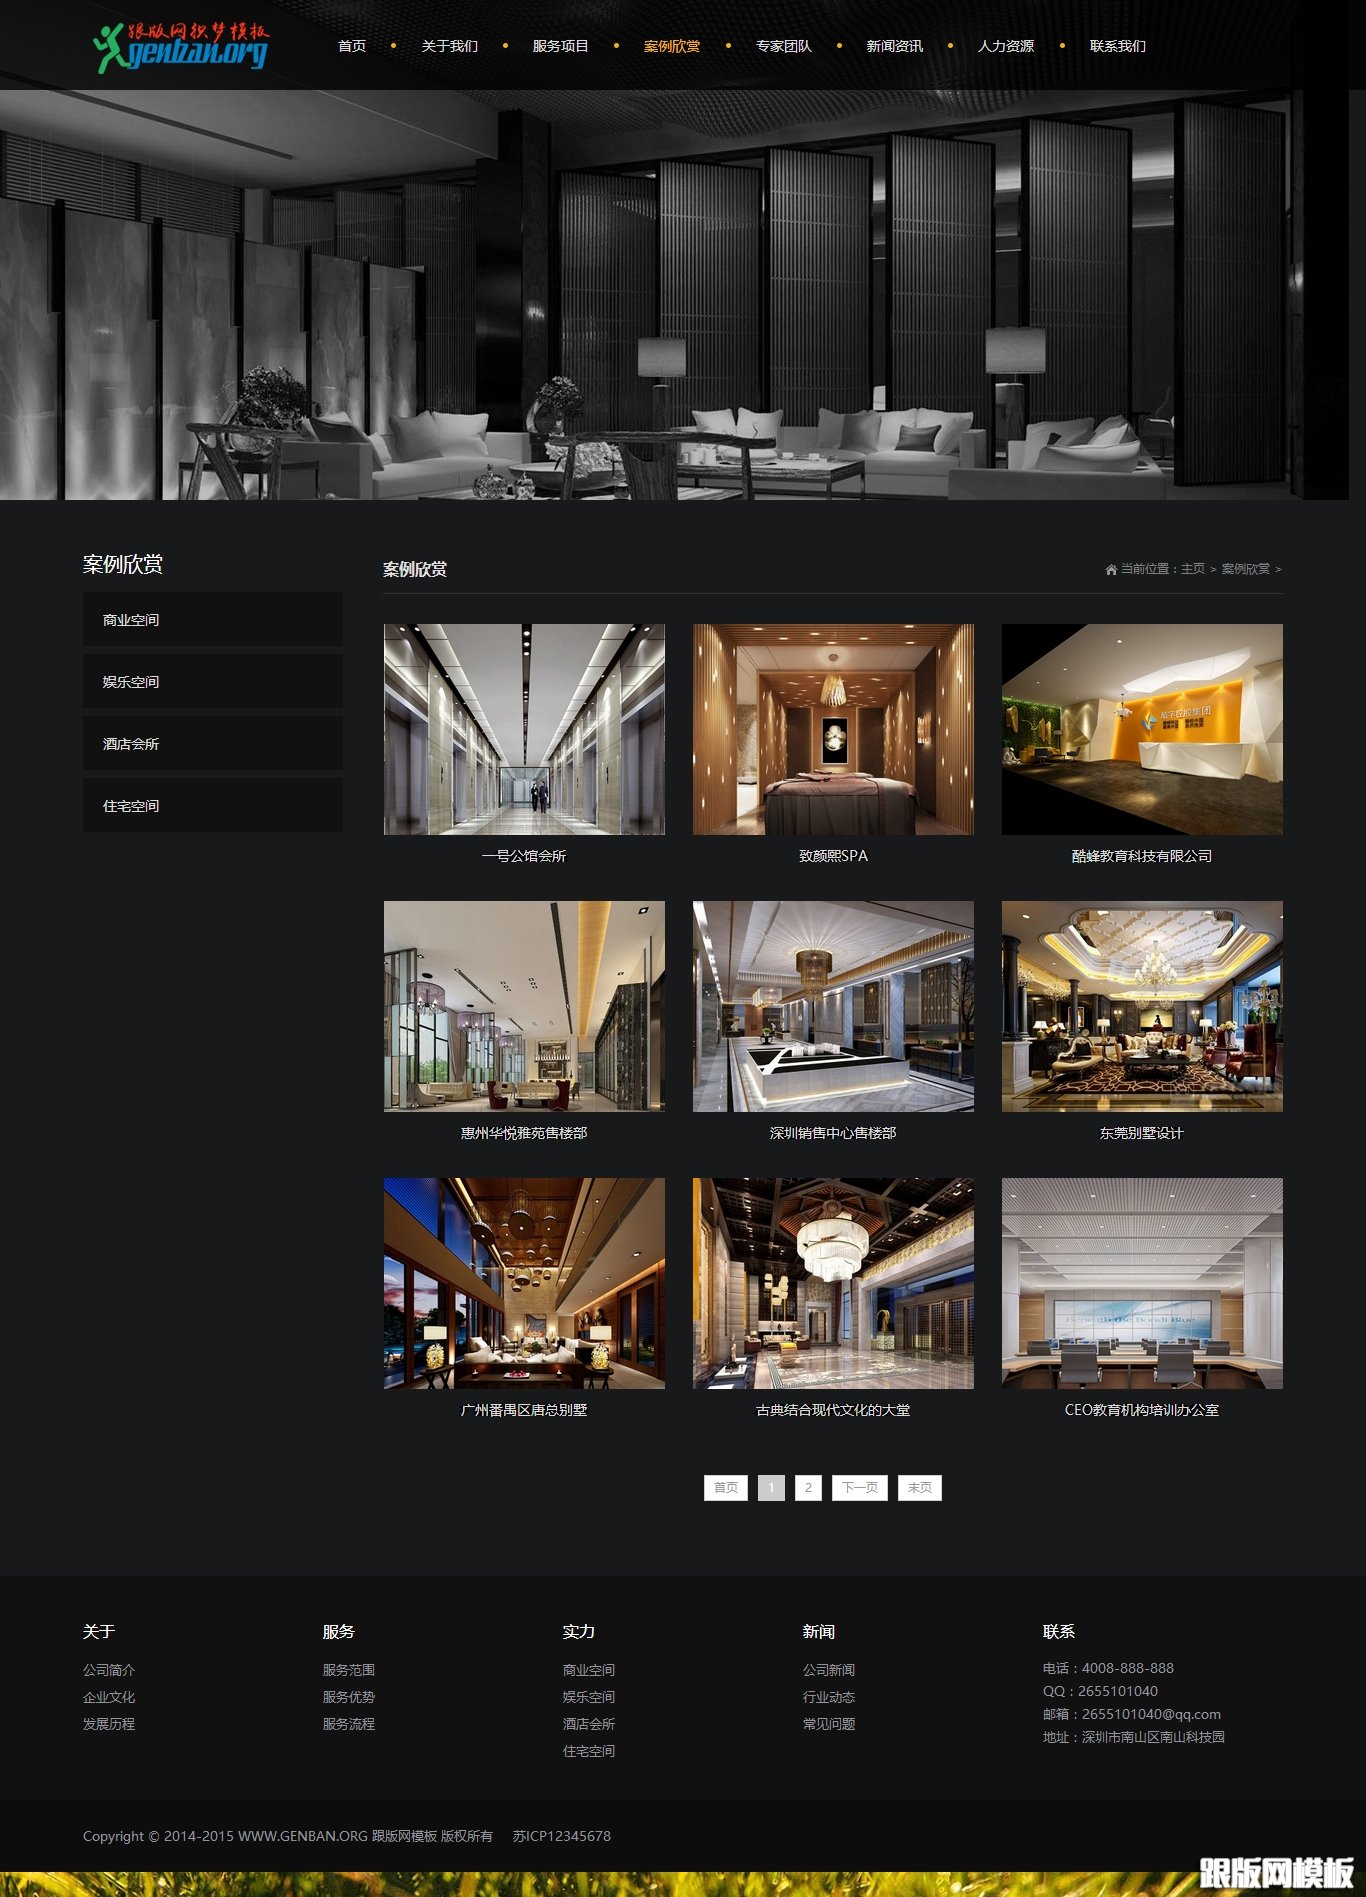The height and width of the screenshot is (1897, 1366).
Task: Open the 关于我们 navigation menu item
Action: [x=449, y=46]
